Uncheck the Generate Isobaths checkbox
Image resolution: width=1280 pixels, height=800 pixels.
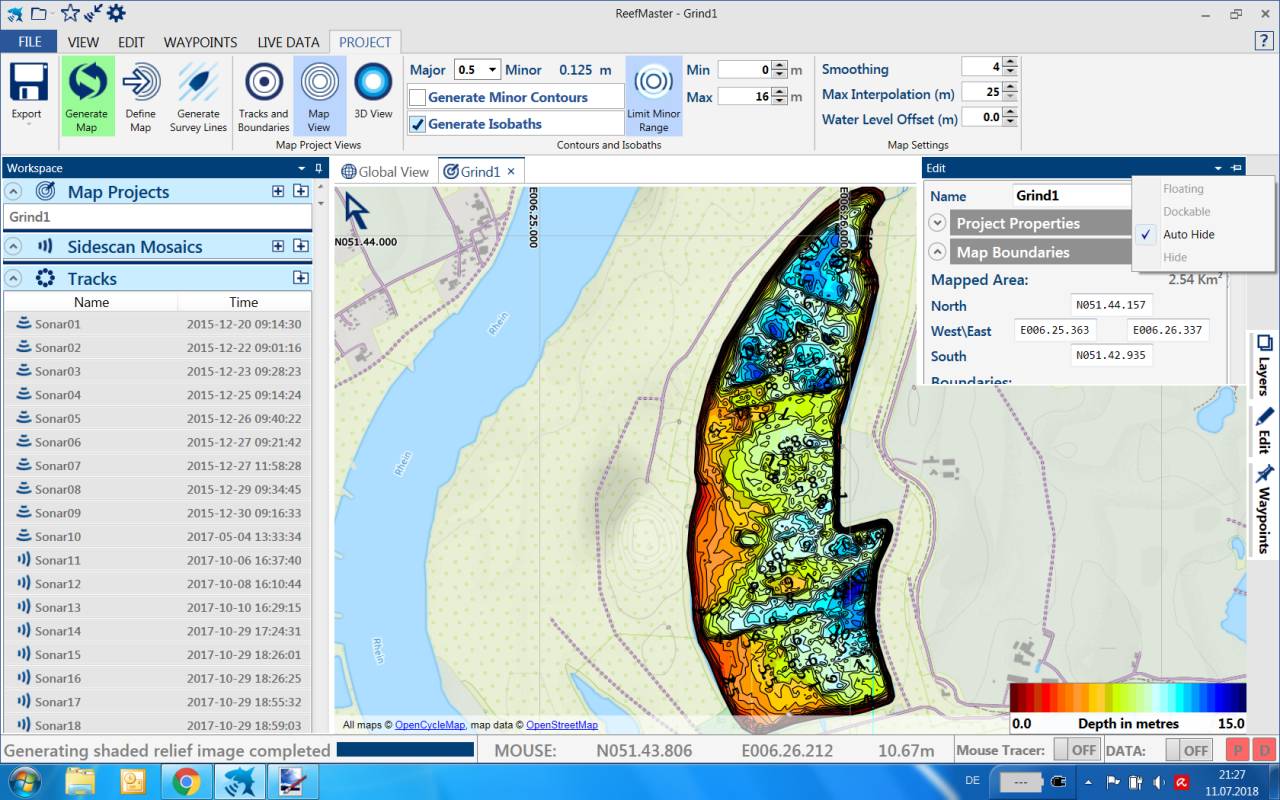[x=418, y=124]
